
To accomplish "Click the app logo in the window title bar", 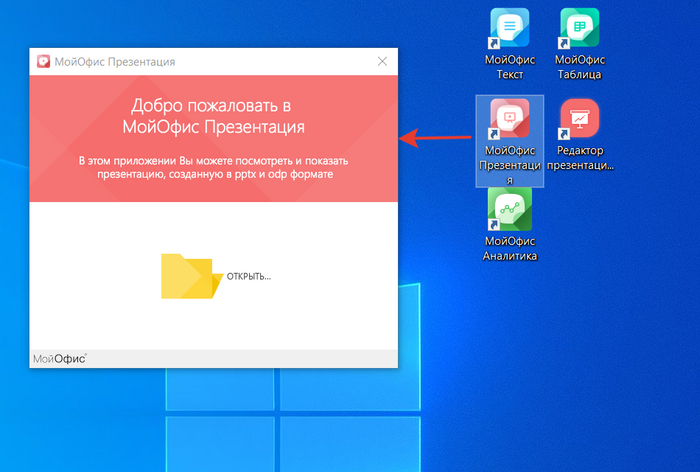I will pyautogui.click(x=43, y=62).
